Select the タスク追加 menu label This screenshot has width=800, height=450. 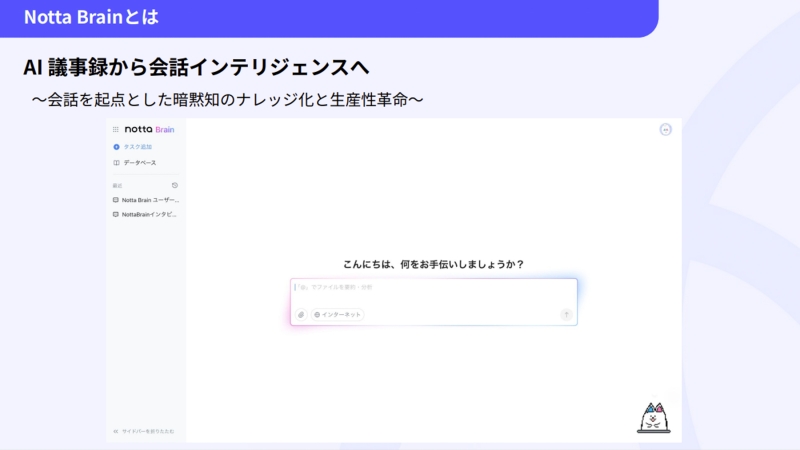138,147
